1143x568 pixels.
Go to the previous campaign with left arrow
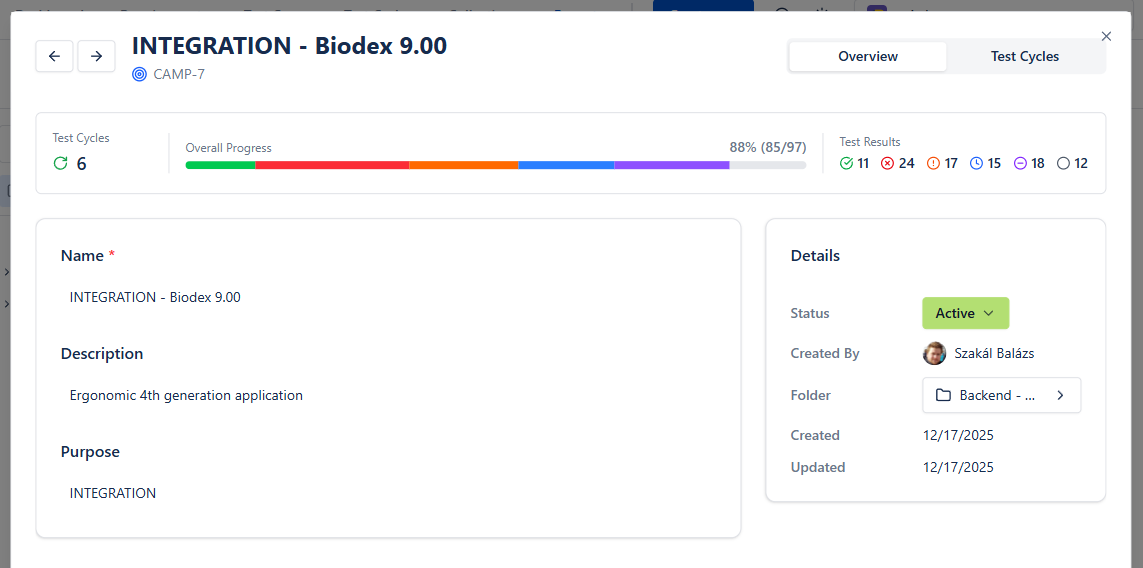[54, 57]
